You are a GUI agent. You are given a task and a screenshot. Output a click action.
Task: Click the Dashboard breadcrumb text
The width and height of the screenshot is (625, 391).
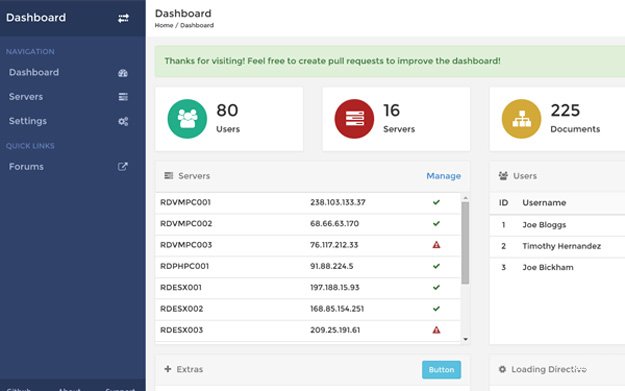coord(197,25)
